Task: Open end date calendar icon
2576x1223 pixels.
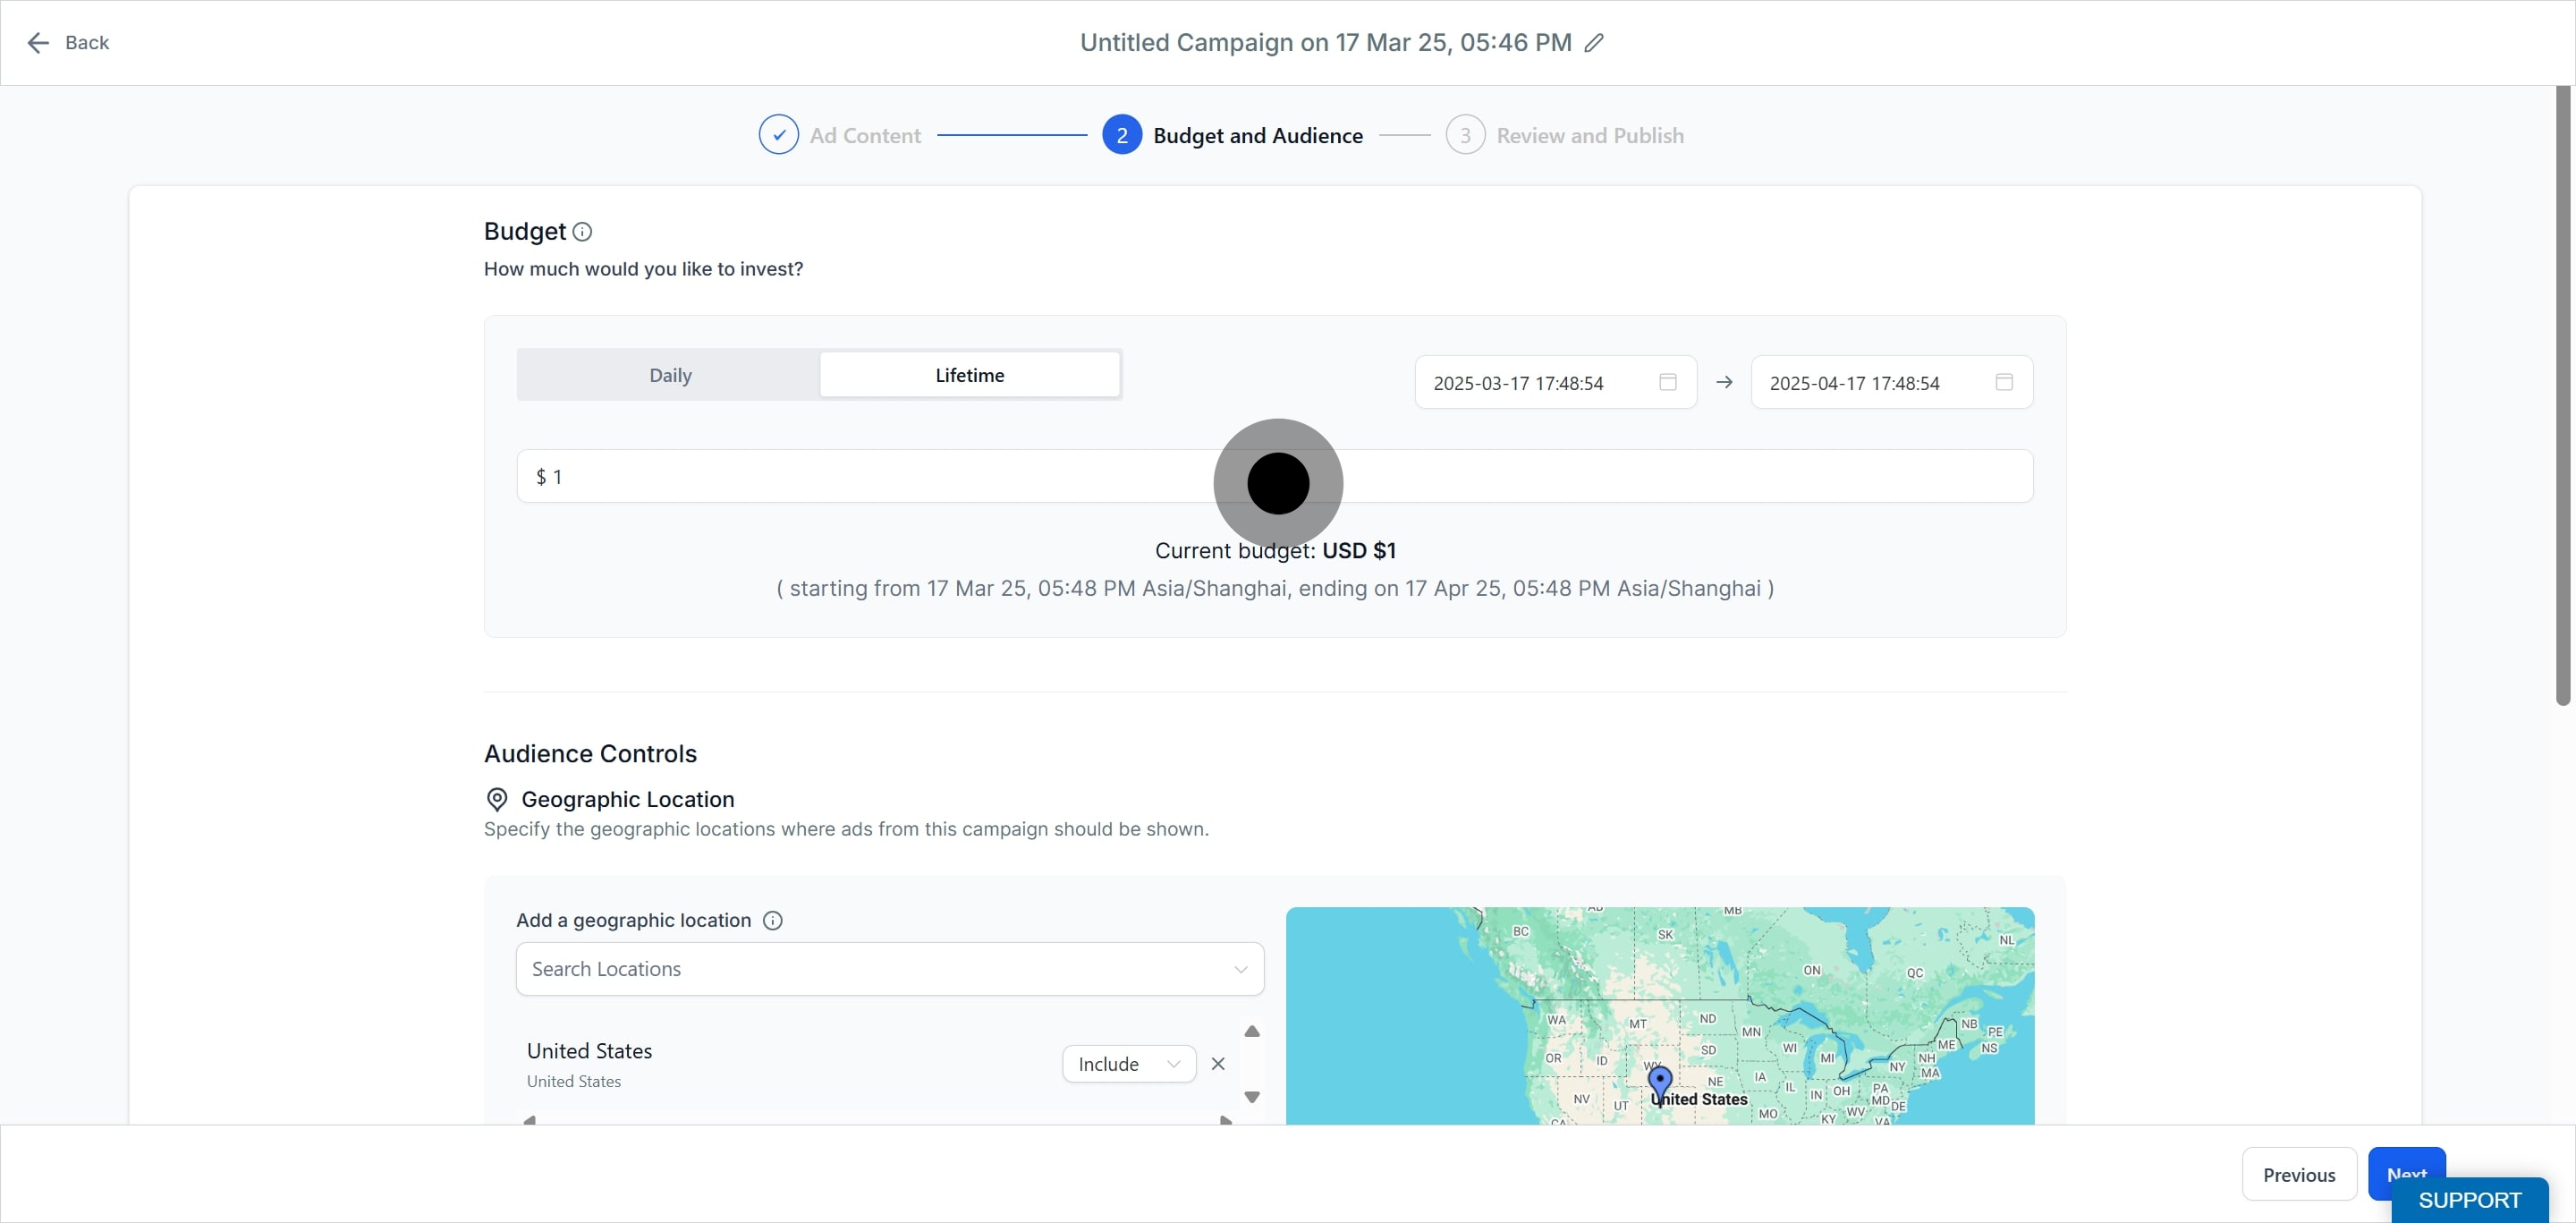Action: click(2003, 382)
